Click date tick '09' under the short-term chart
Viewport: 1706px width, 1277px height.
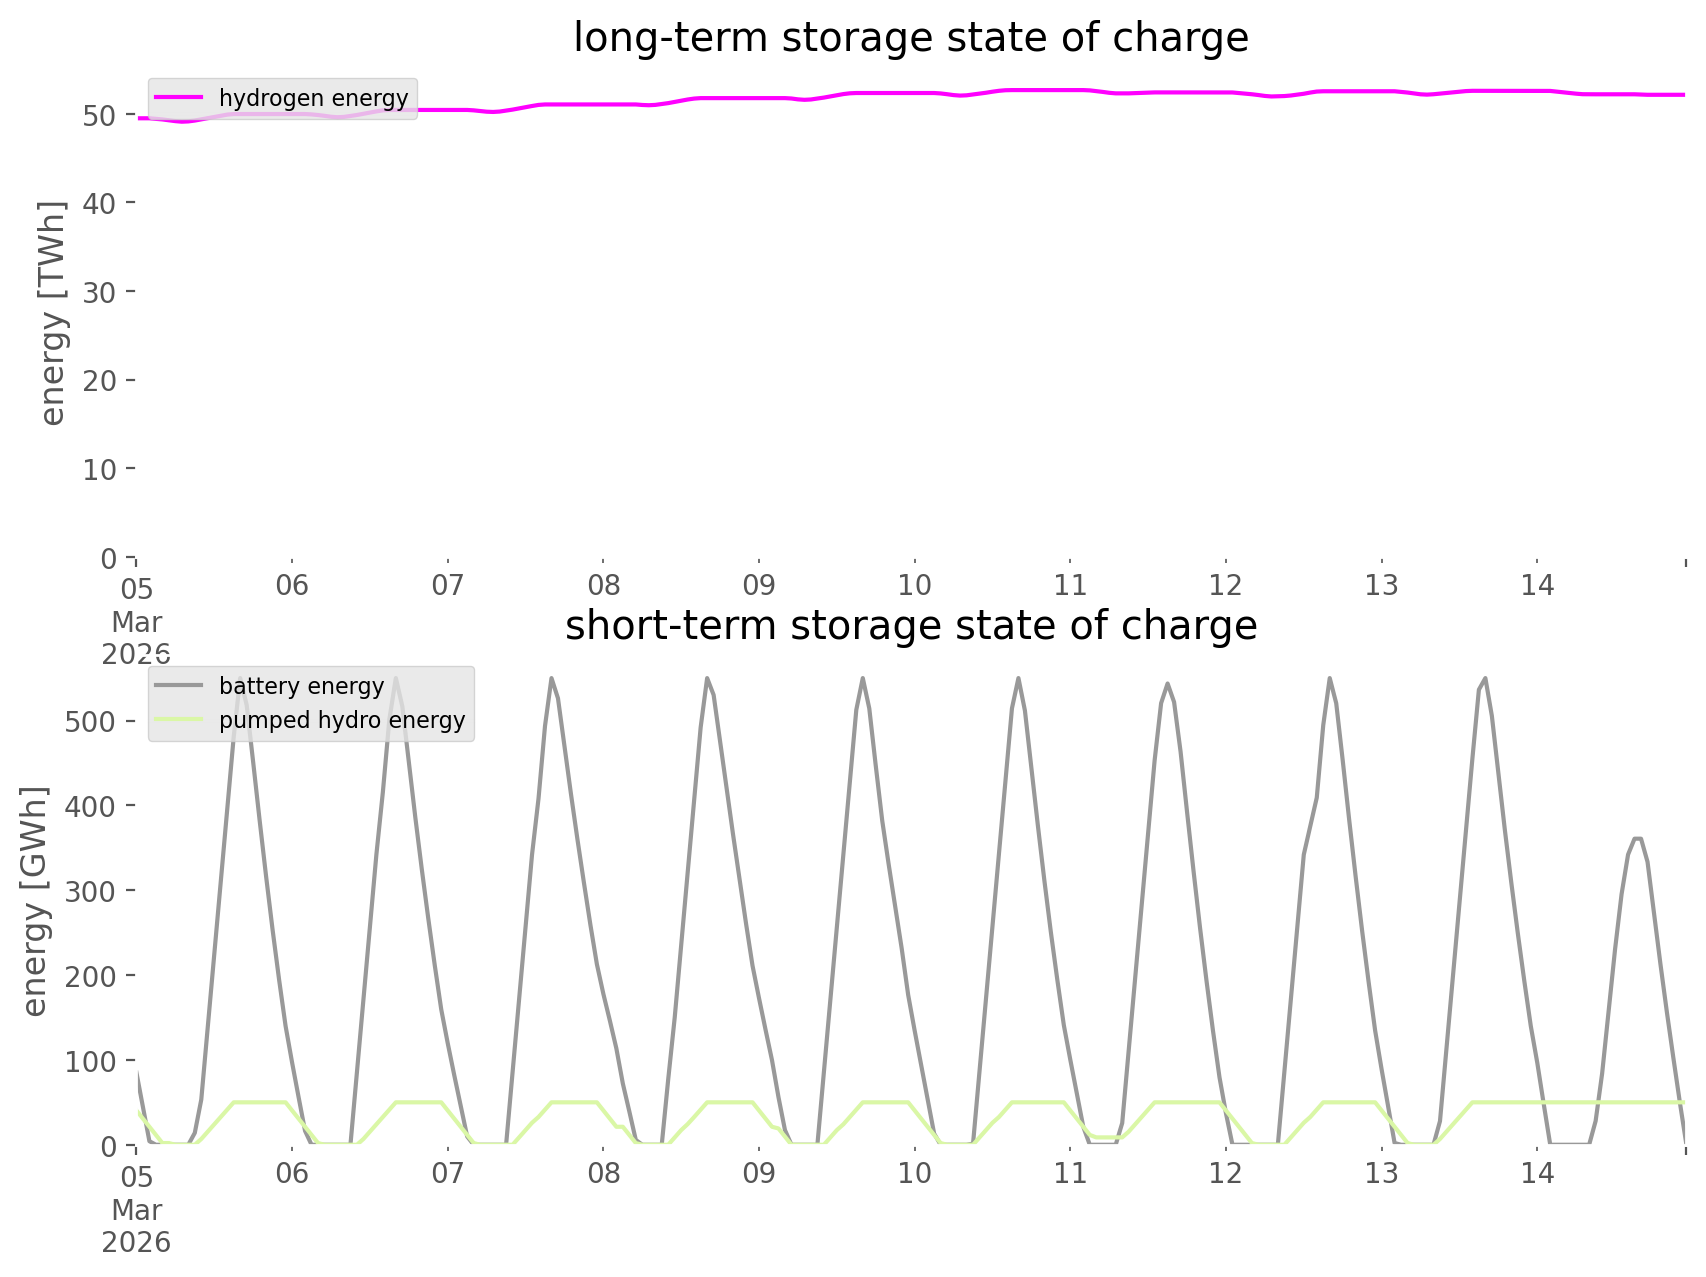[x=759, y=1173]
